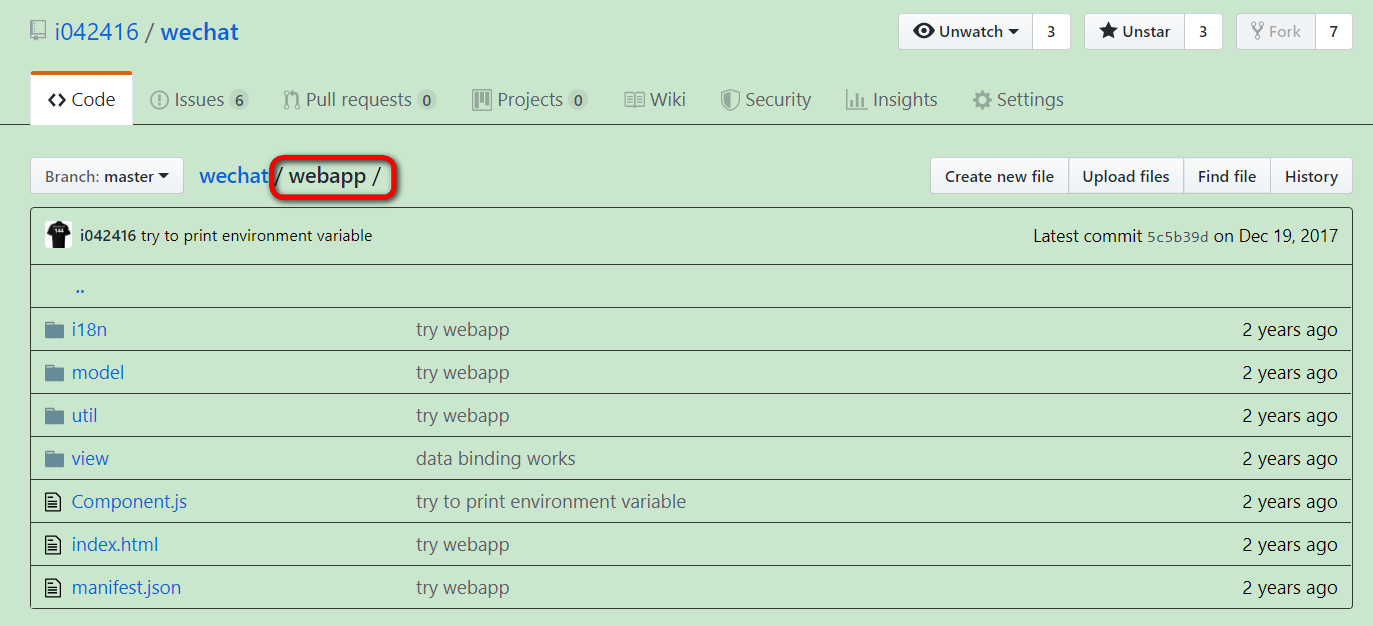This screenshot has height=626, width=1373.
Task: Click the fork icon on Fork button
Action: coord(1257,31)
